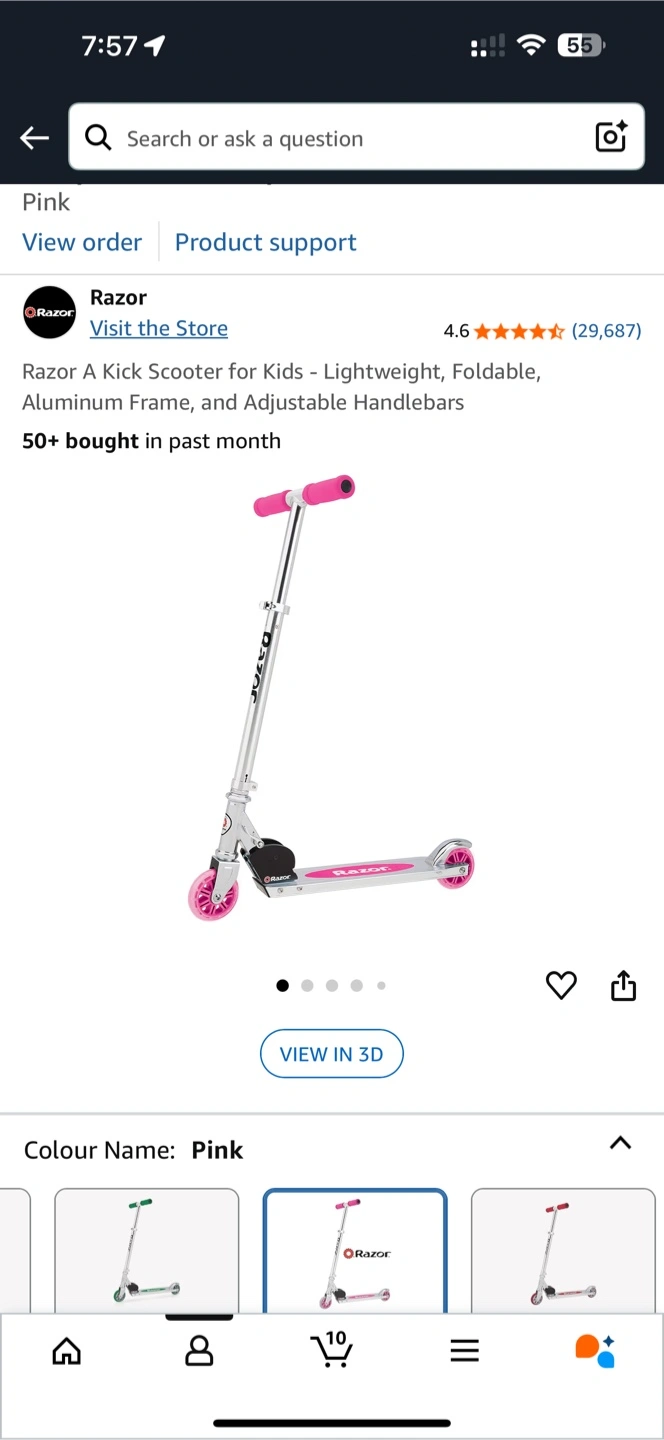Open the Product support link
664x1440 pixels.
(x=266, y=242)
